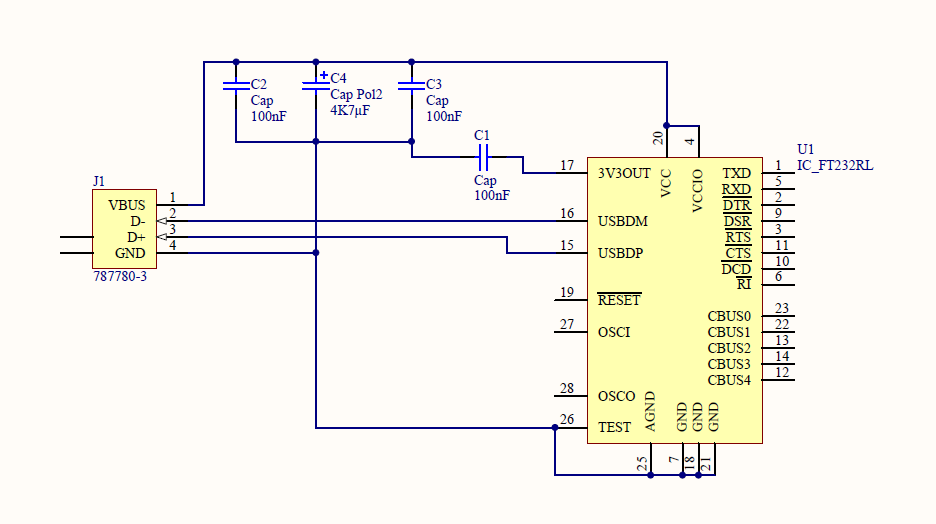Select the C4 polarized capacitor symbol
The height and width of the screenshot is (524, 936).
tap(316, 84)
